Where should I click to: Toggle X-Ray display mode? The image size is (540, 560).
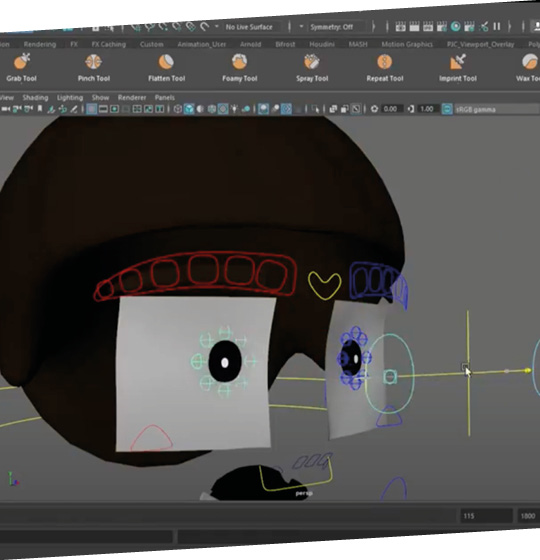333,109
